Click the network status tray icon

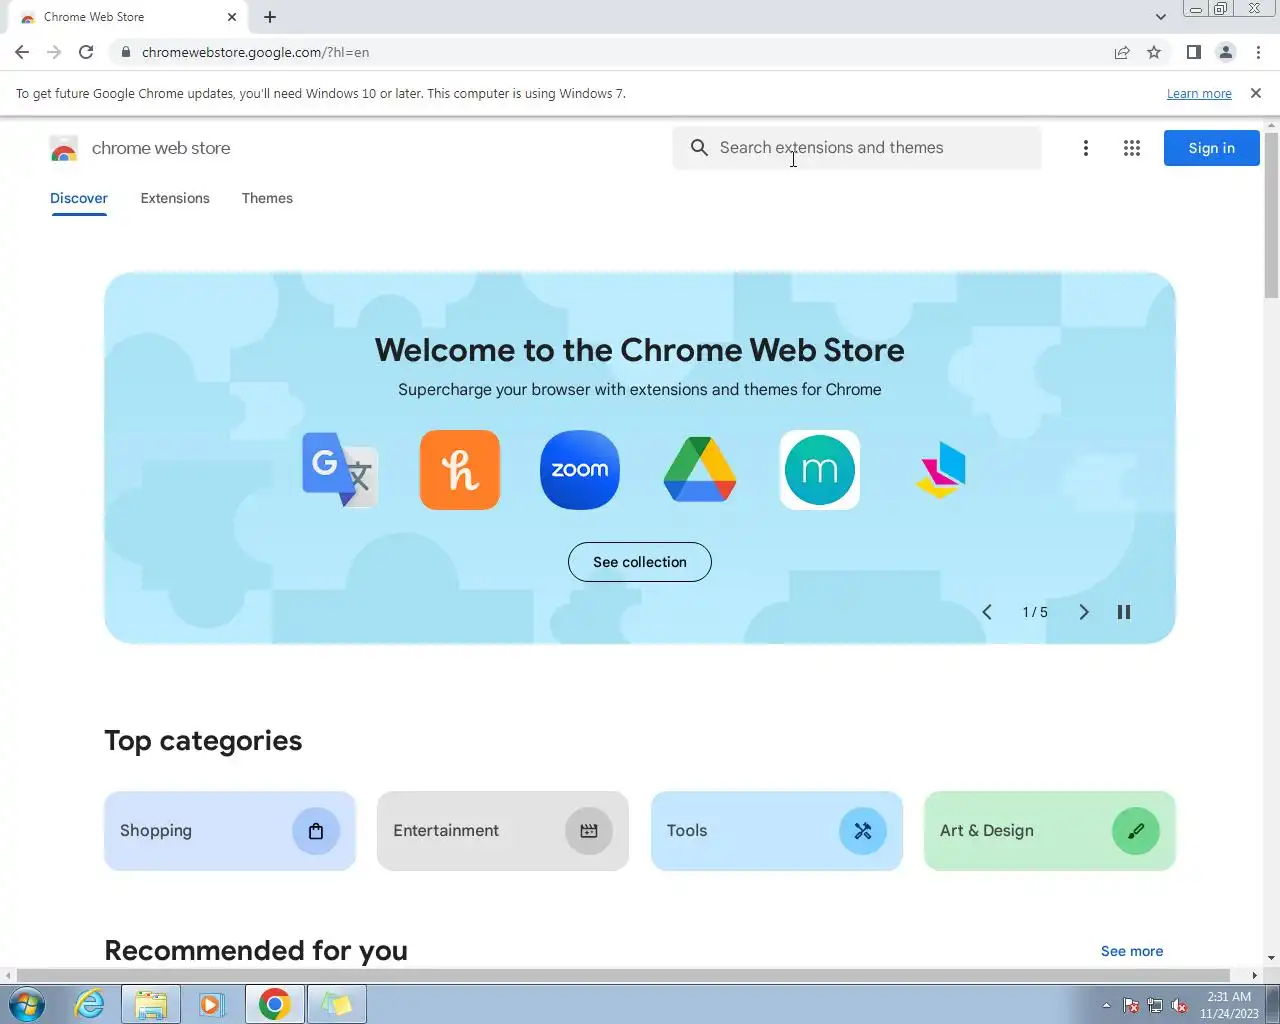pyautogui.click(x=1155, y=1005)
